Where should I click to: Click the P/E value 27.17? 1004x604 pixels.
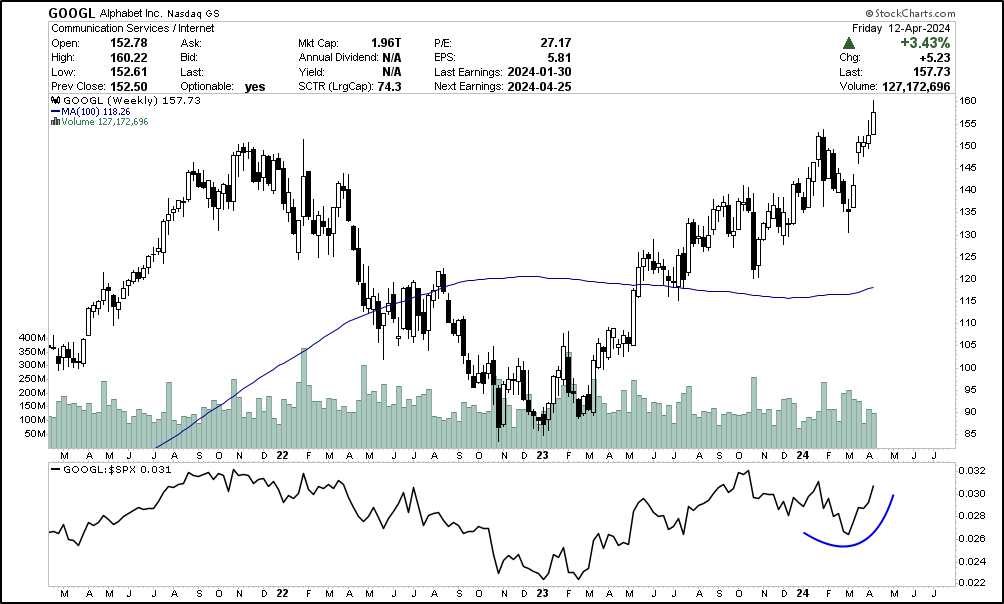click(x=556, y=43)
